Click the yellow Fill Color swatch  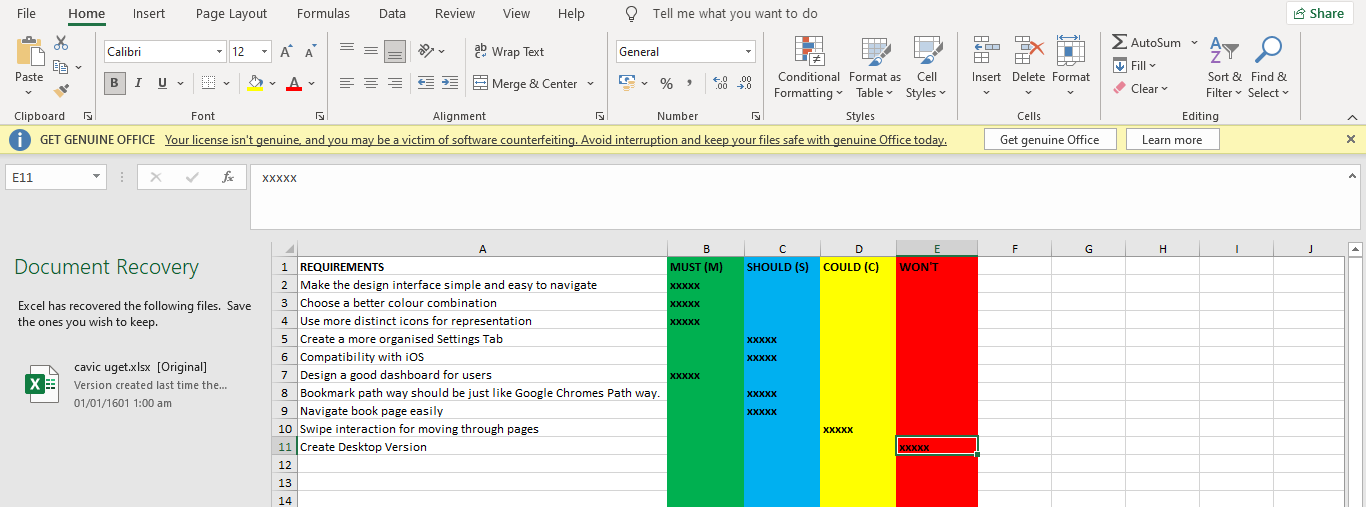coord(255,83)
